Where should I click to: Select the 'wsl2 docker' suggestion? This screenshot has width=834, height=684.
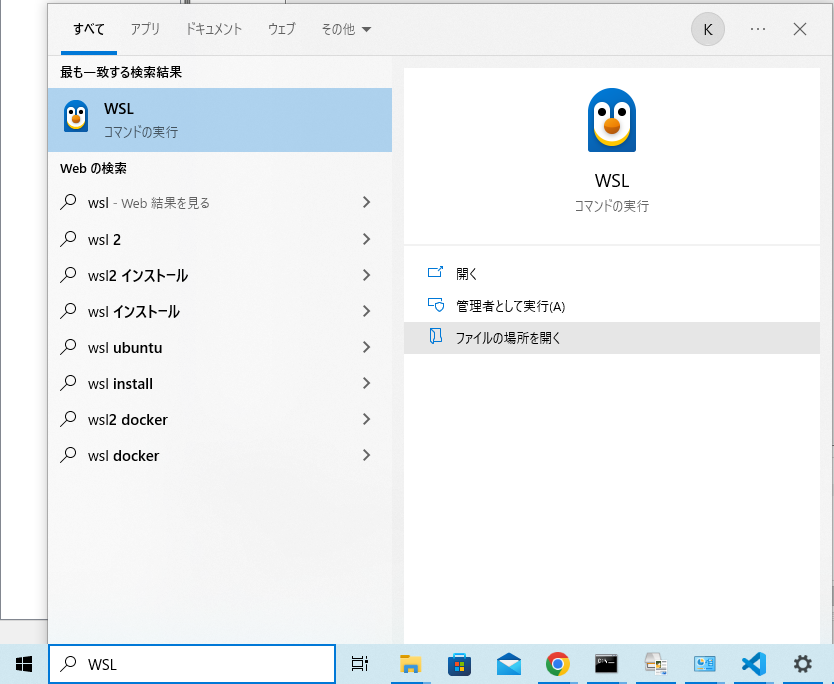(x=220, y=420)
